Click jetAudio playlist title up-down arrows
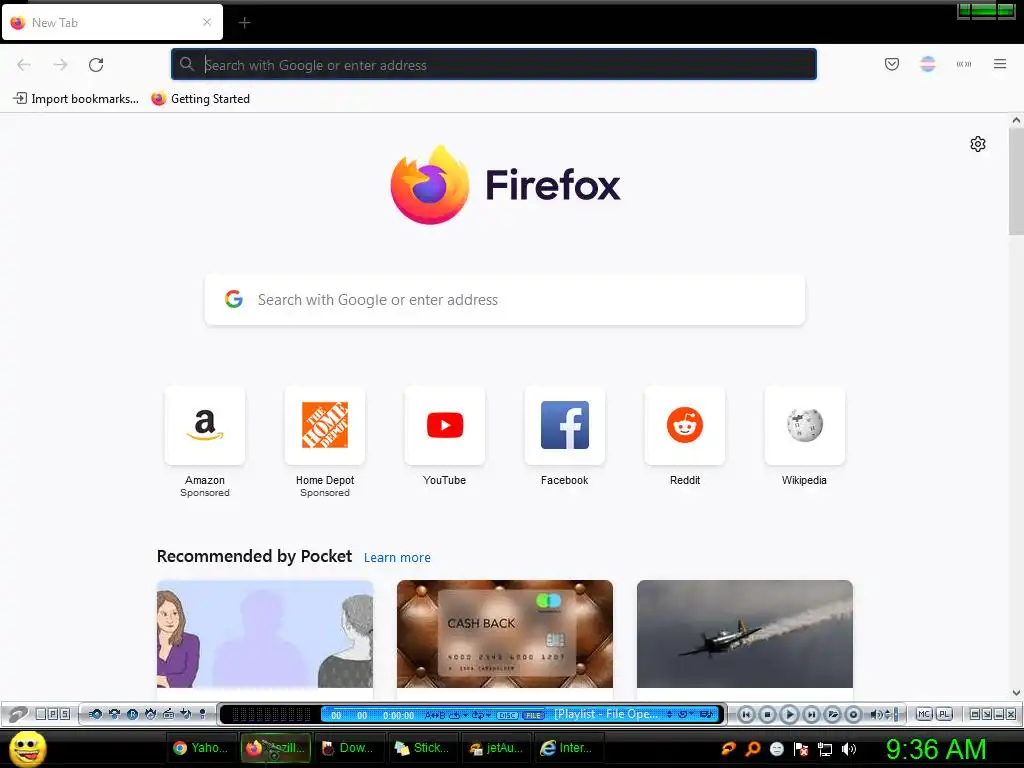 click(669, 714)
